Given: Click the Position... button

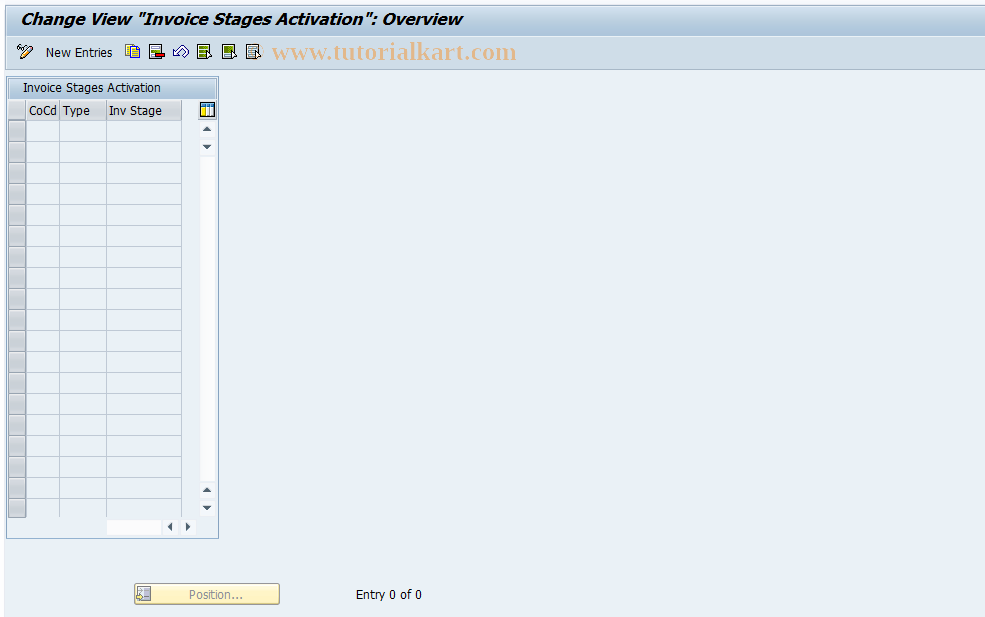Looking at the screenshot, I should (207, 594).
